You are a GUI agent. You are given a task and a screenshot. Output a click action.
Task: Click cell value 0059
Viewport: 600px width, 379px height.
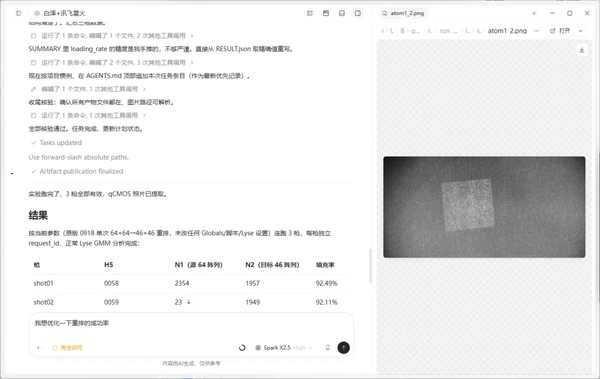111,302
